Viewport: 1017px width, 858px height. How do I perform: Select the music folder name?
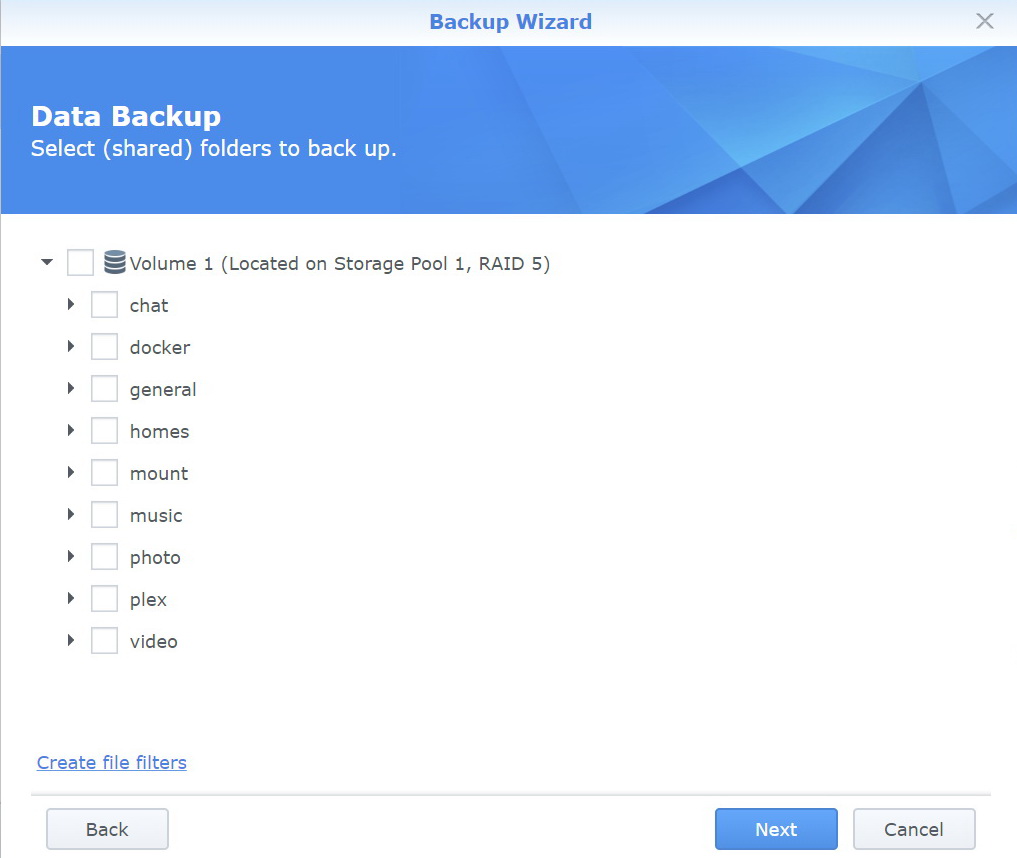tap(156, 516)
